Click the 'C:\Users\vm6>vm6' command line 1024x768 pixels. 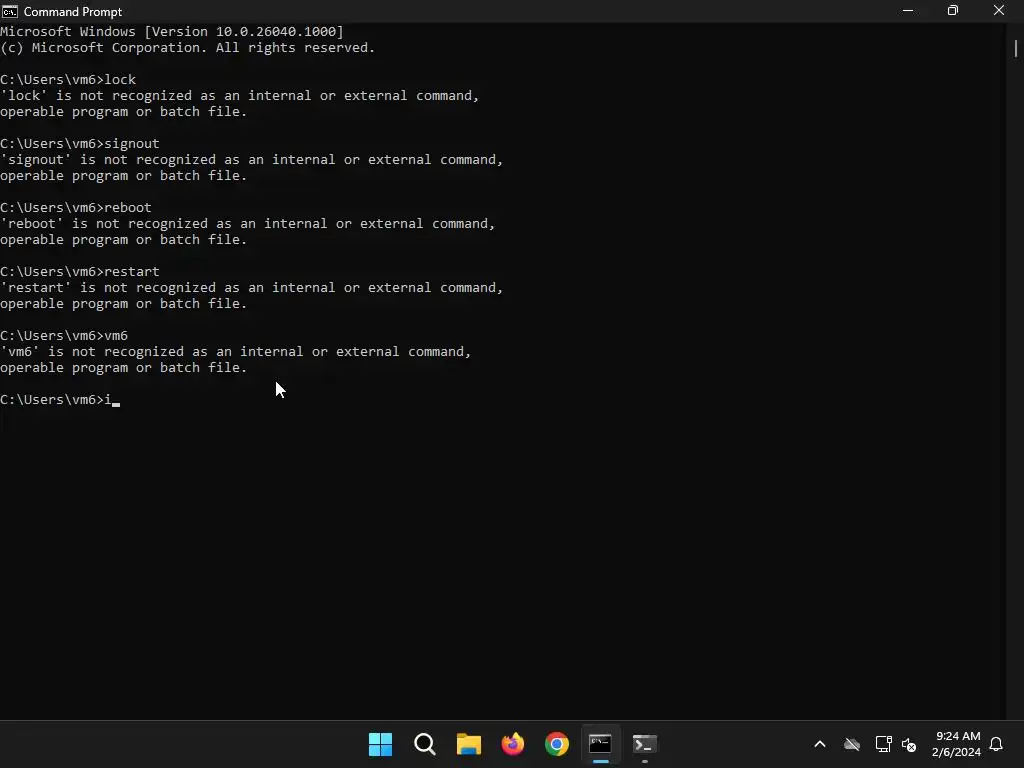(64, 336)
